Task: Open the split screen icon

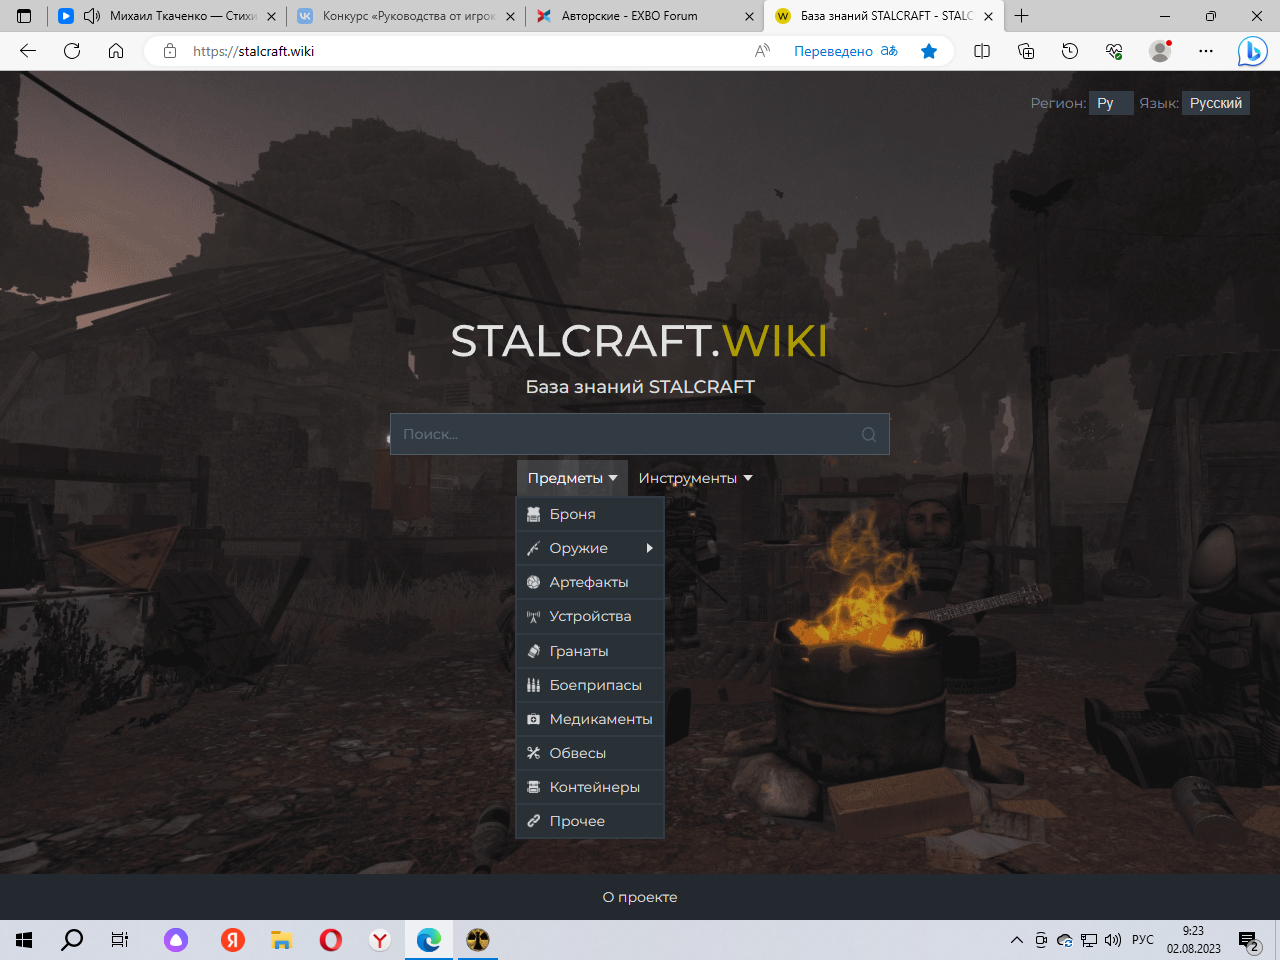Action: click(982, 51)
